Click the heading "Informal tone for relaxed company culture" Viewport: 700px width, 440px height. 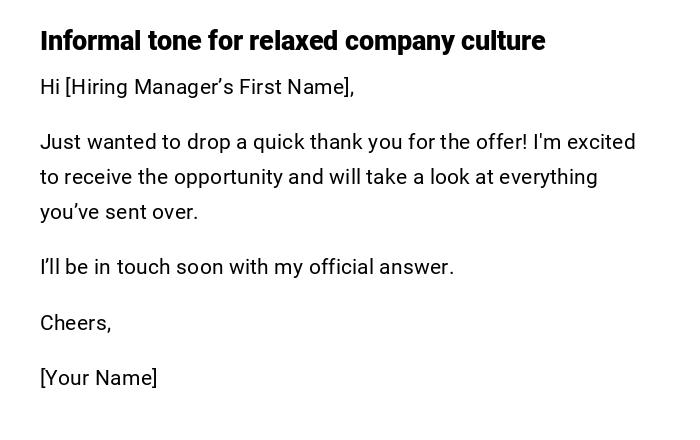click(292, 41)
